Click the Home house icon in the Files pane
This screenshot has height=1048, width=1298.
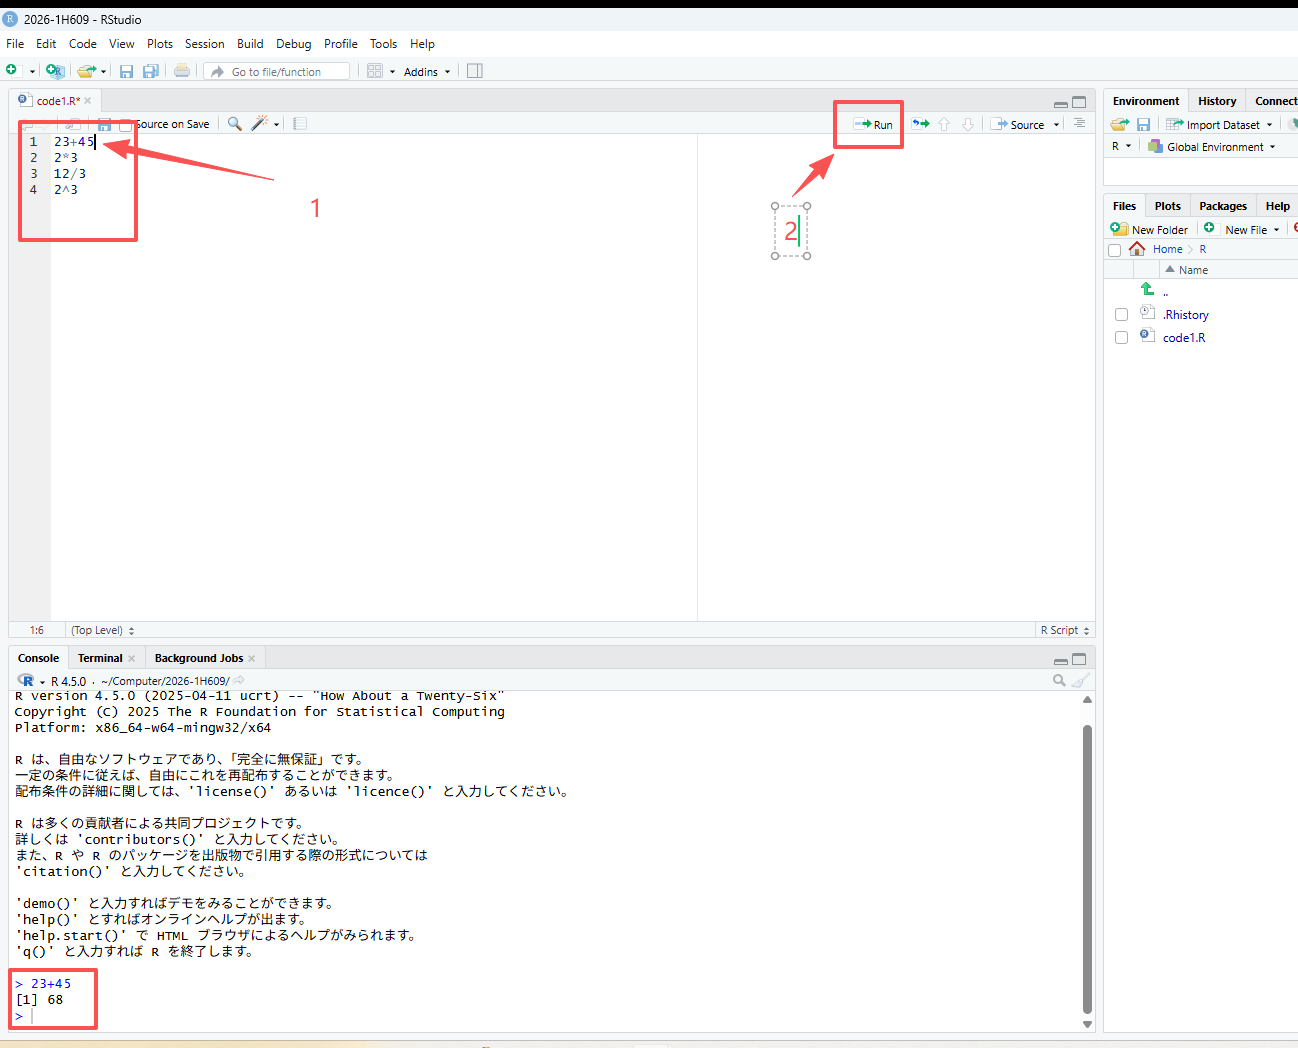(1137, 249)
